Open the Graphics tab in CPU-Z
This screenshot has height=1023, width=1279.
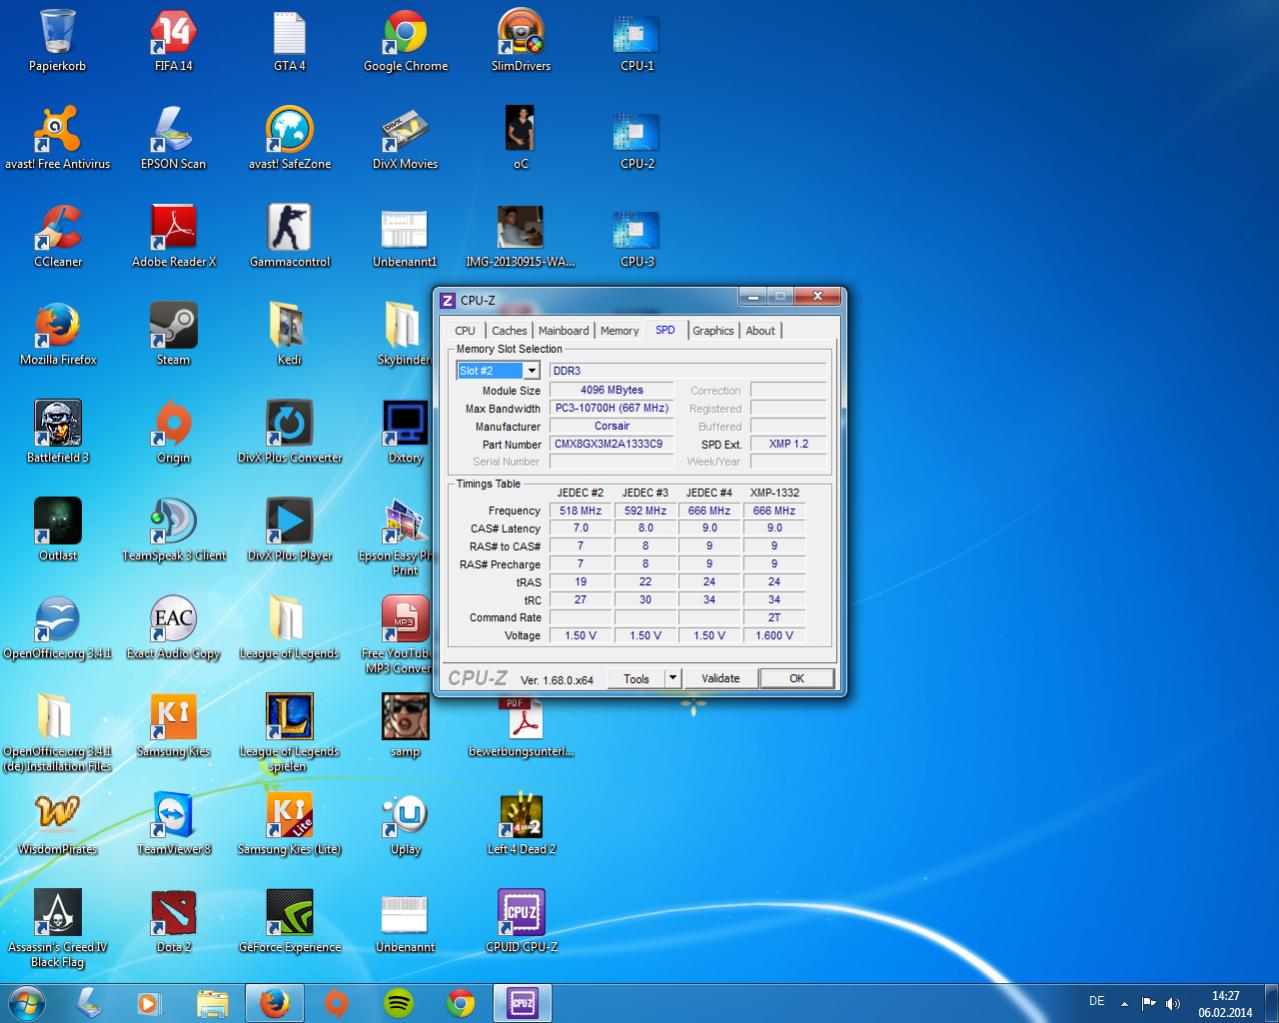click(713, 331)
